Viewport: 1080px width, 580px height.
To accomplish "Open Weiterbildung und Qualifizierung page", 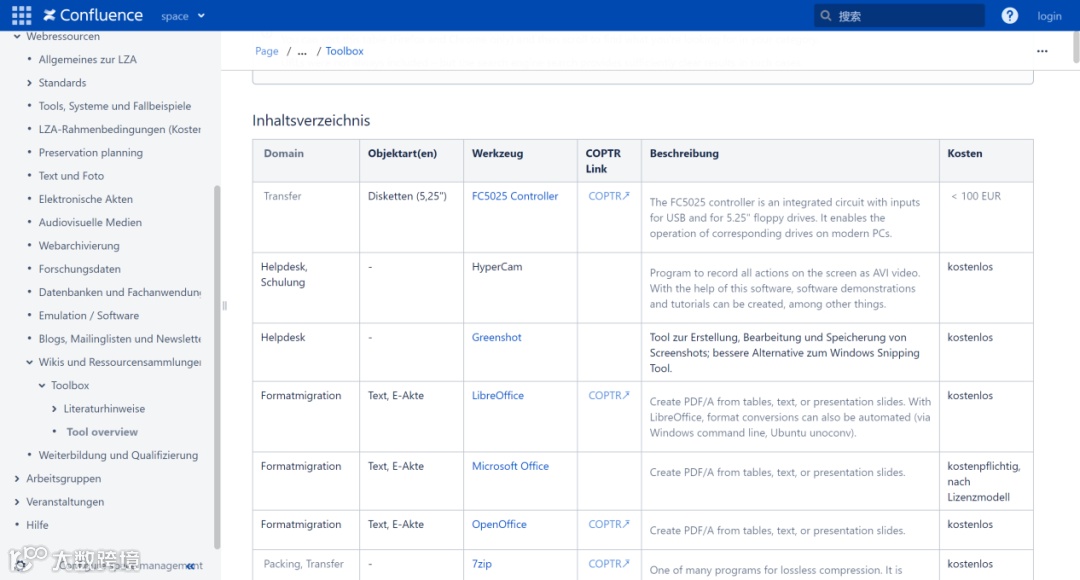I will (118, 455).
